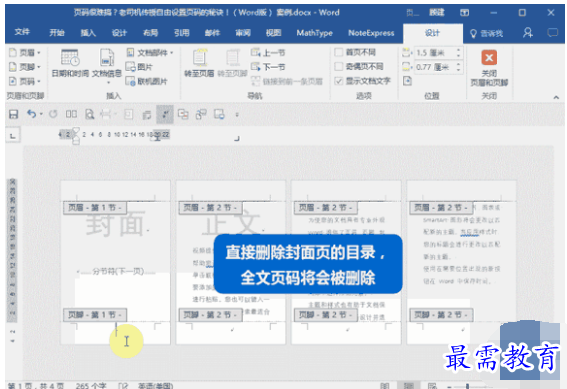Click 转至页眉 go to header
This screenshot has width=567, height=389.
[x=199, y=64]
